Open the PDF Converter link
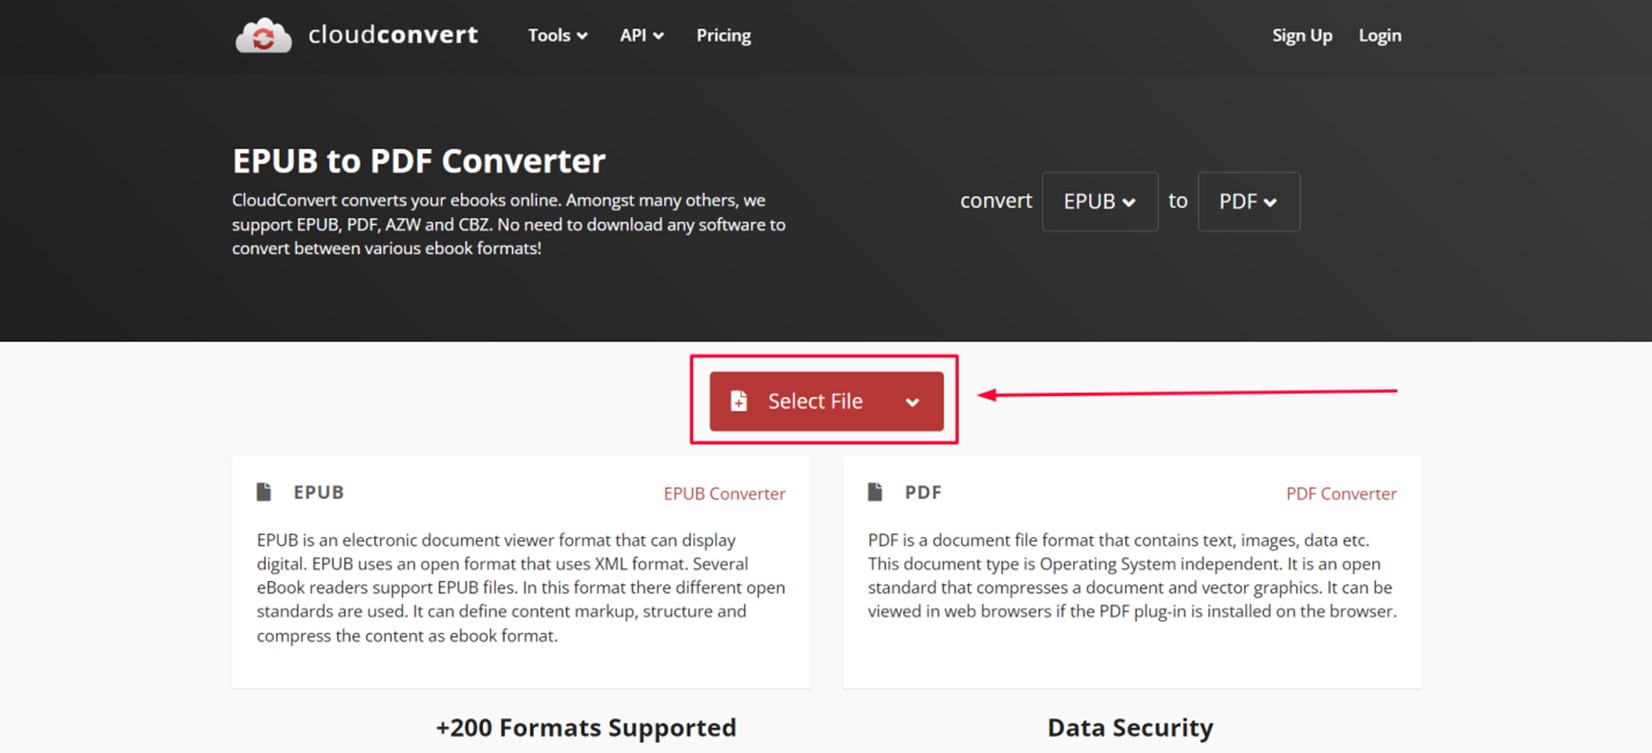The width and height of the screenshot is (1652, 753). (x=1342, y=493)
